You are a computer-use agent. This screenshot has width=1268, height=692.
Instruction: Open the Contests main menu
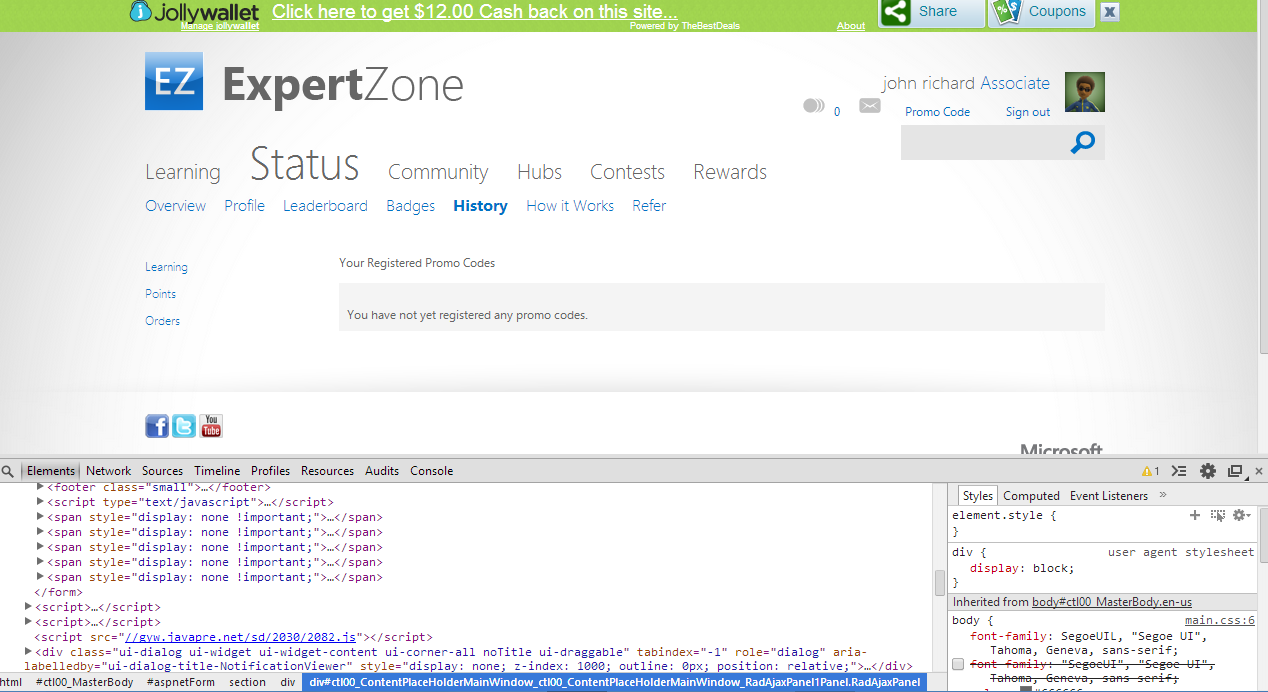(x=627, y=172)
